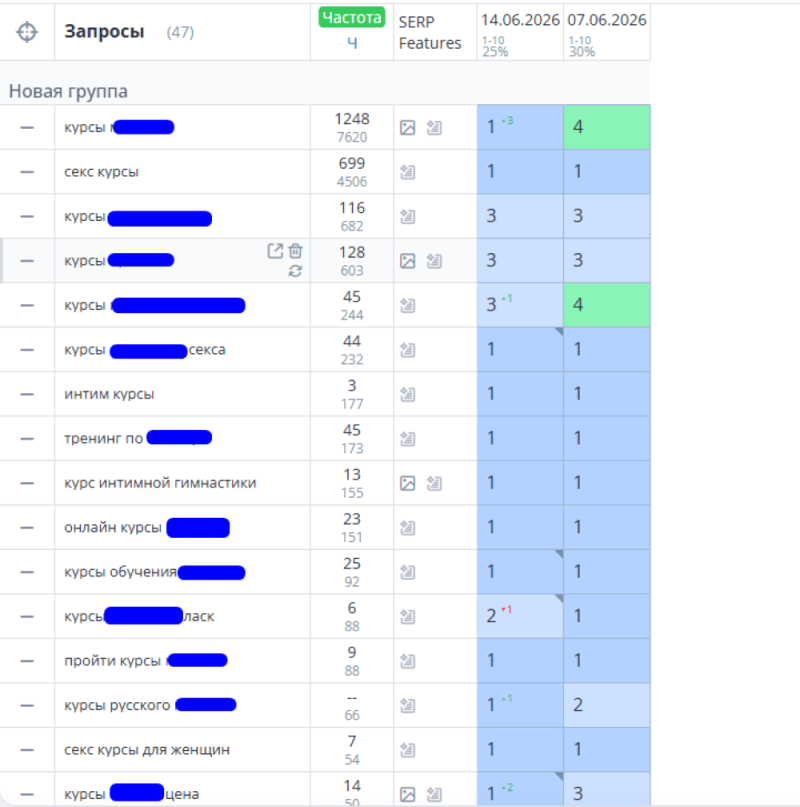Image resolution: width=800 pixels, height=807 pixels.
Task: Click the snippet icon in the "курсы русского" row
Action: (408, 706)
